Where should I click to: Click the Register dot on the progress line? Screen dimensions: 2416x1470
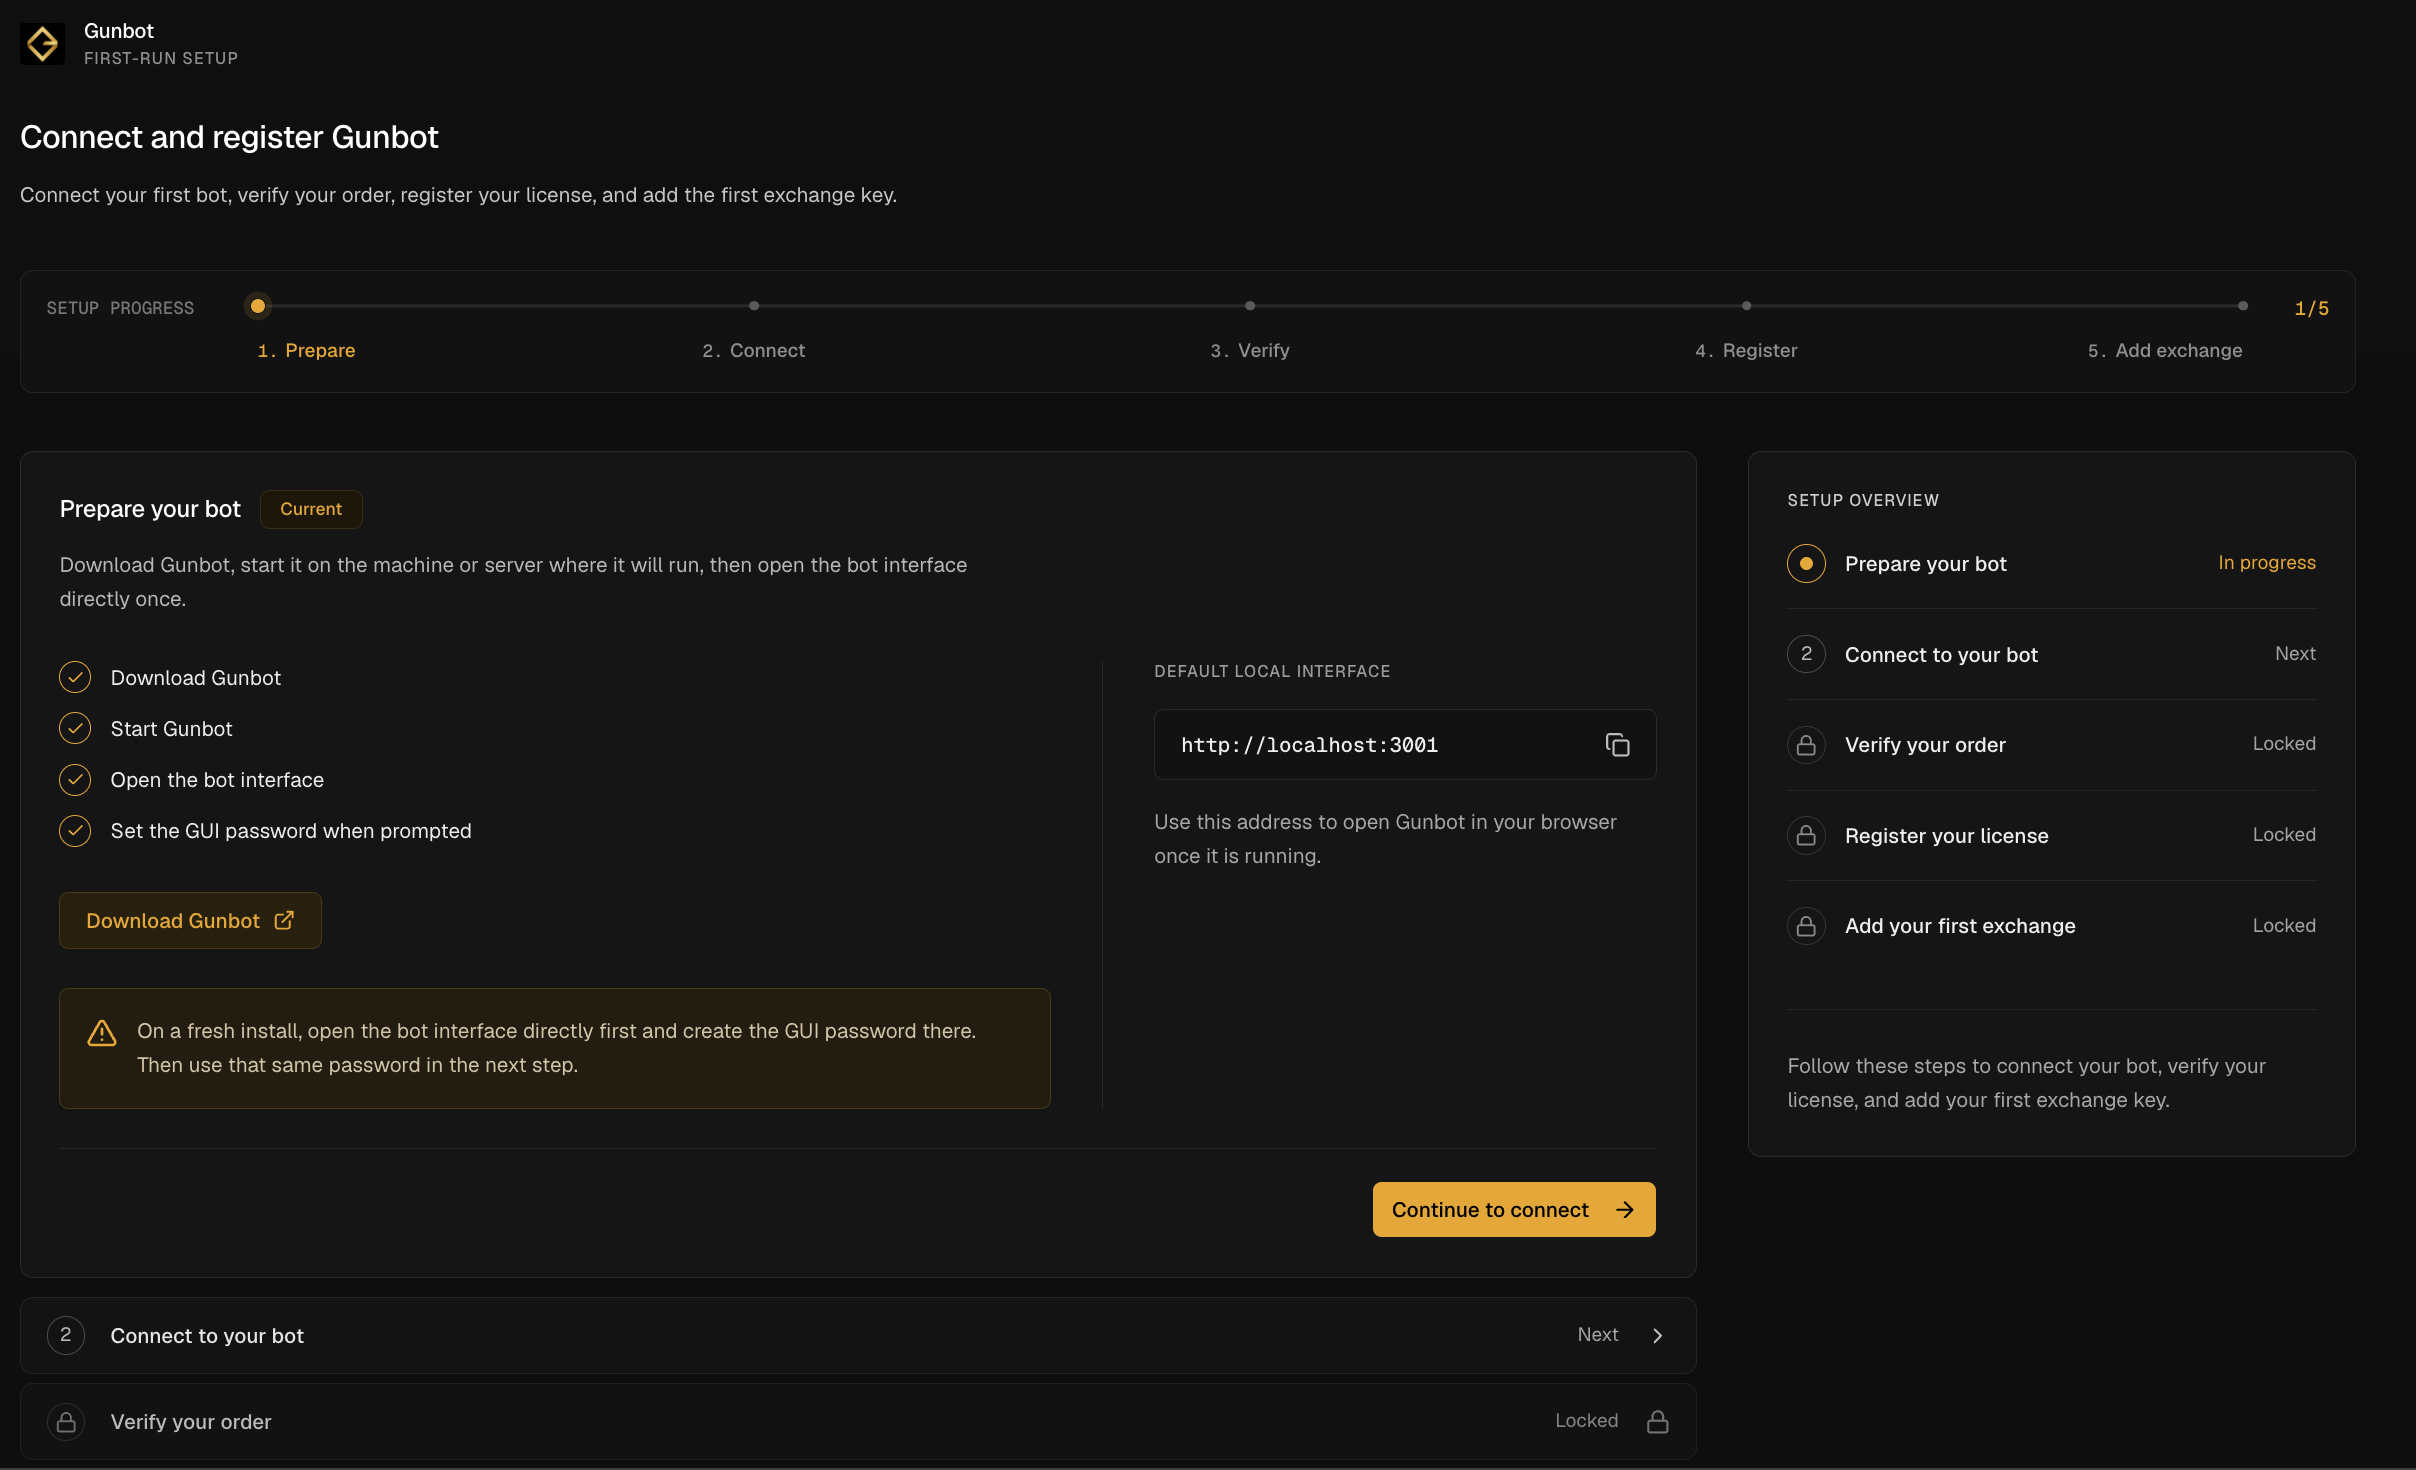coord(1746,306)
